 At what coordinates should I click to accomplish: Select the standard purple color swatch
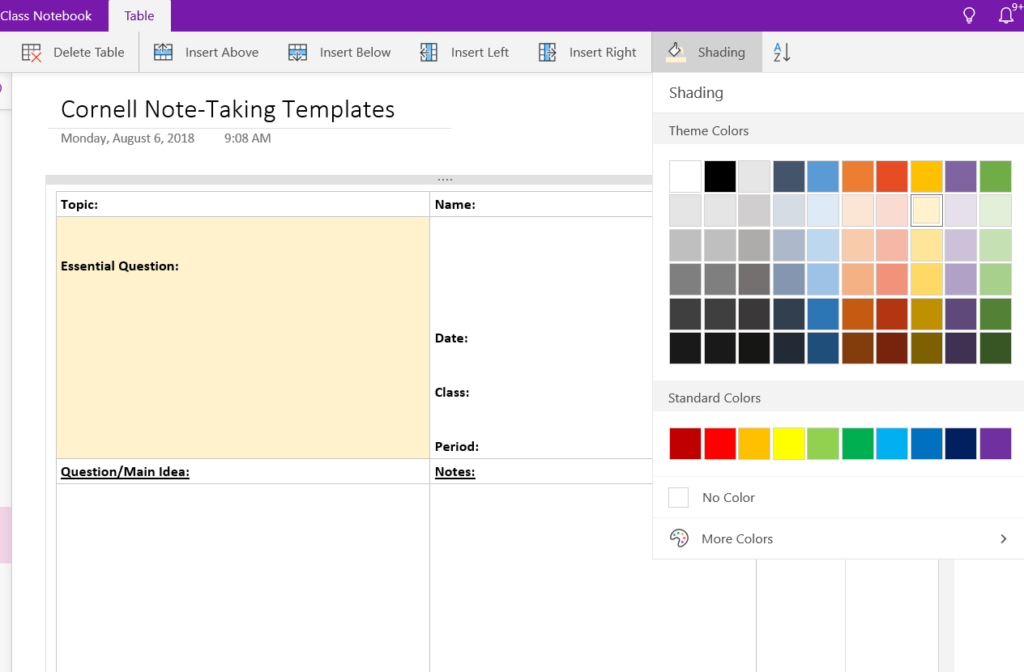click(x=995, y=444)
